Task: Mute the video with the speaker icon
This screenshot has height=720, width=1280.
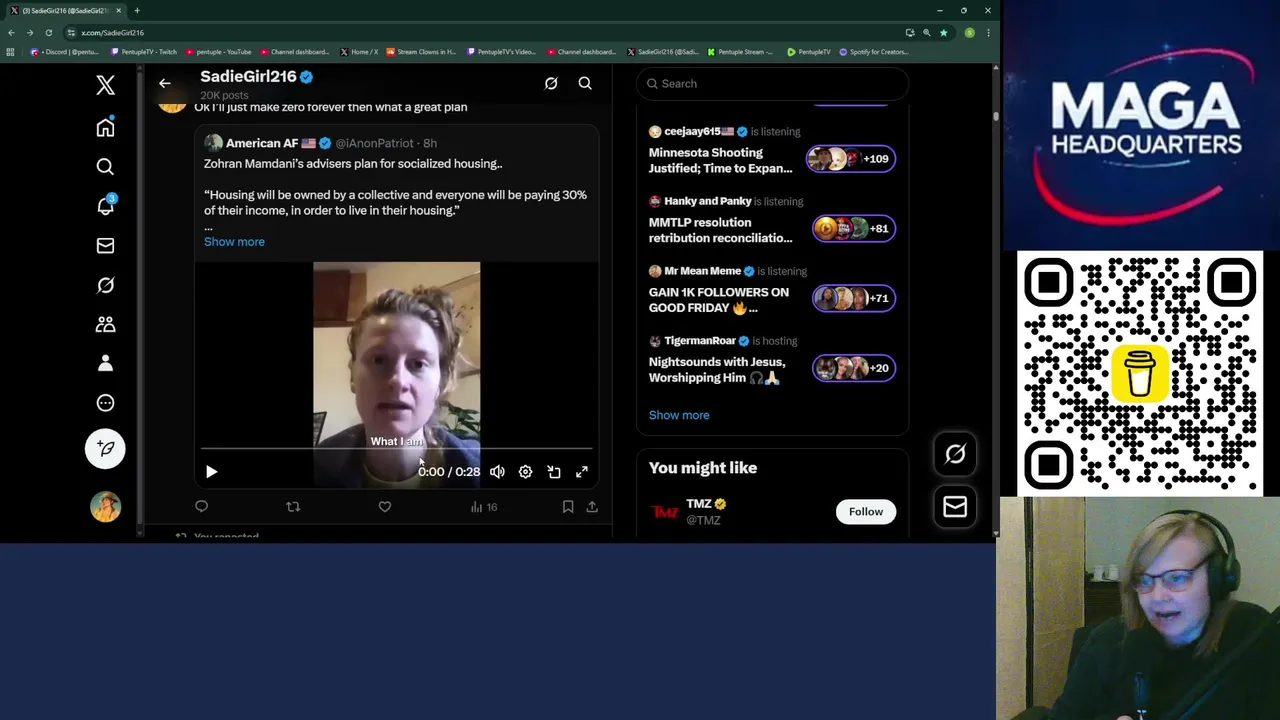Action: (497, 472)
